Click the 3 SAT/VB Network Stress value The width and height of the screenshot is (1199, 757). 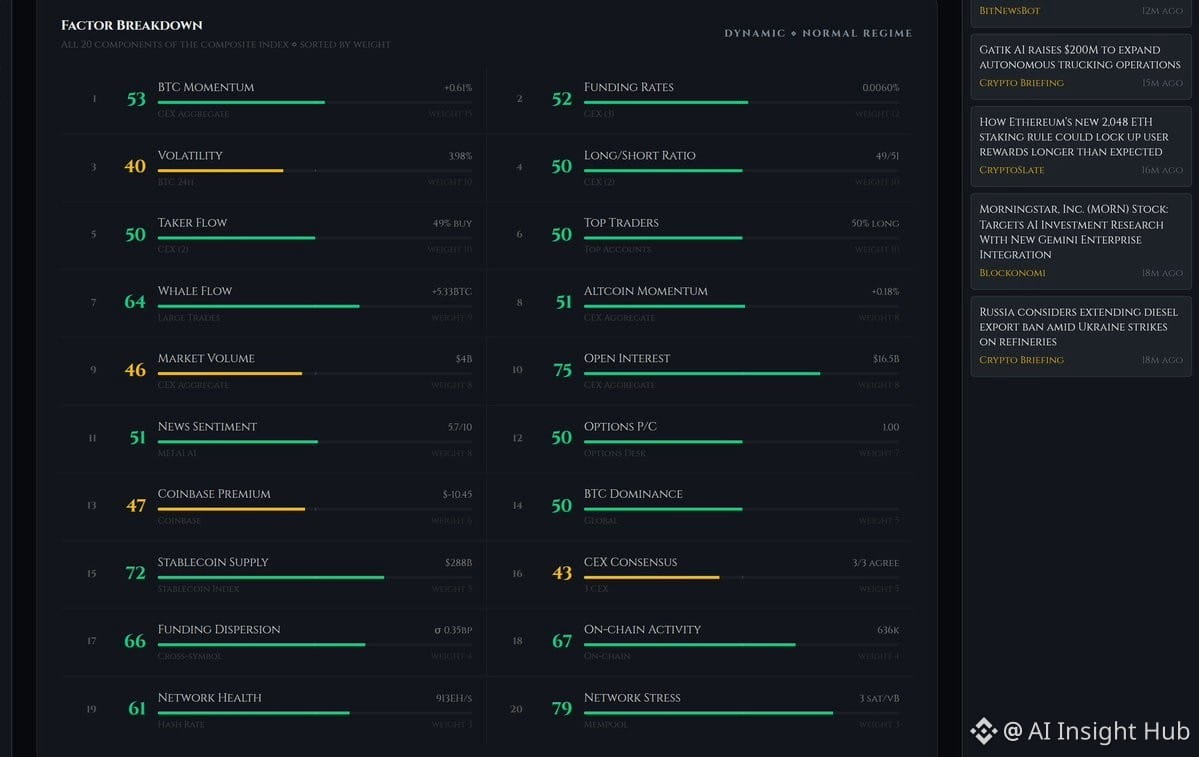(x=879, y=698)
